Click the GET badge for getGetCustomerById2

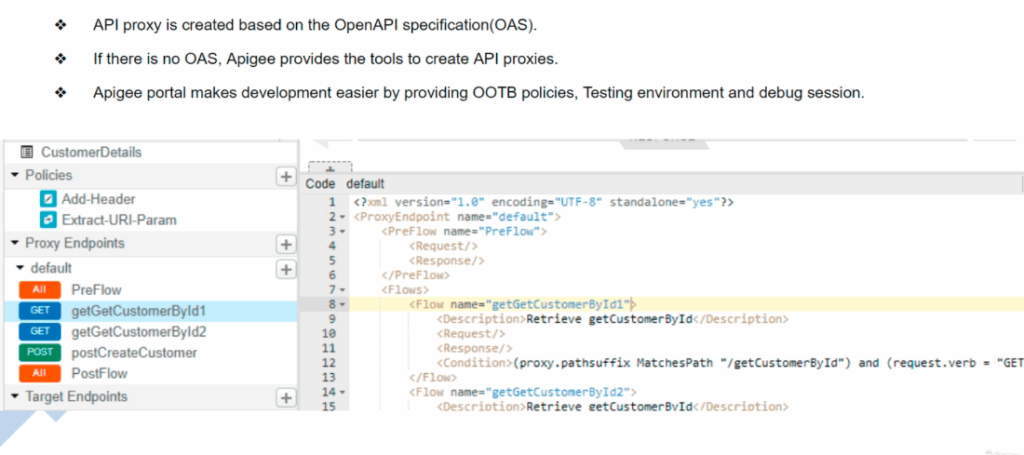click(x=39, y=332)
